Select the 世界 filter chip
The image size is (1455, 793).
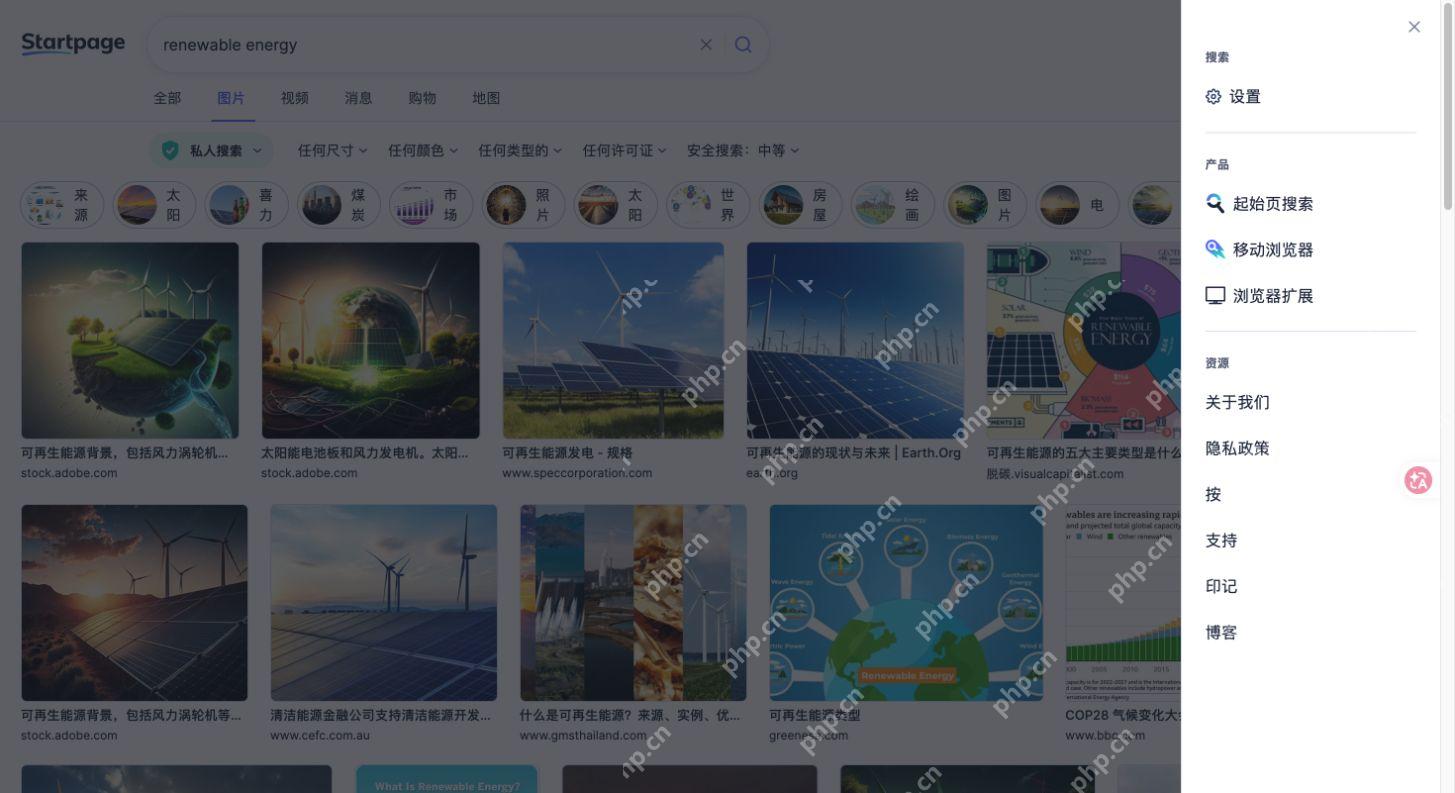click(x=708, y=205)
